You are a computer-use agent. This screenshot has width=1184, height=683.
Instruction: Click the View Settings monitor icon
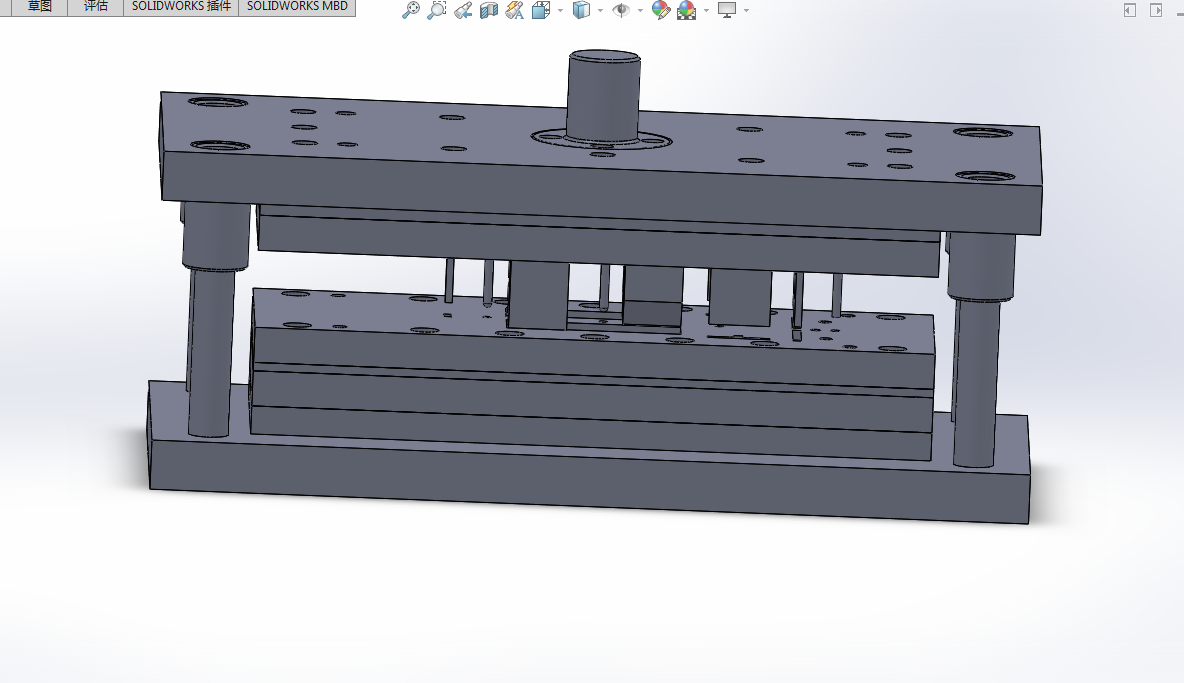tap(726, 10)
